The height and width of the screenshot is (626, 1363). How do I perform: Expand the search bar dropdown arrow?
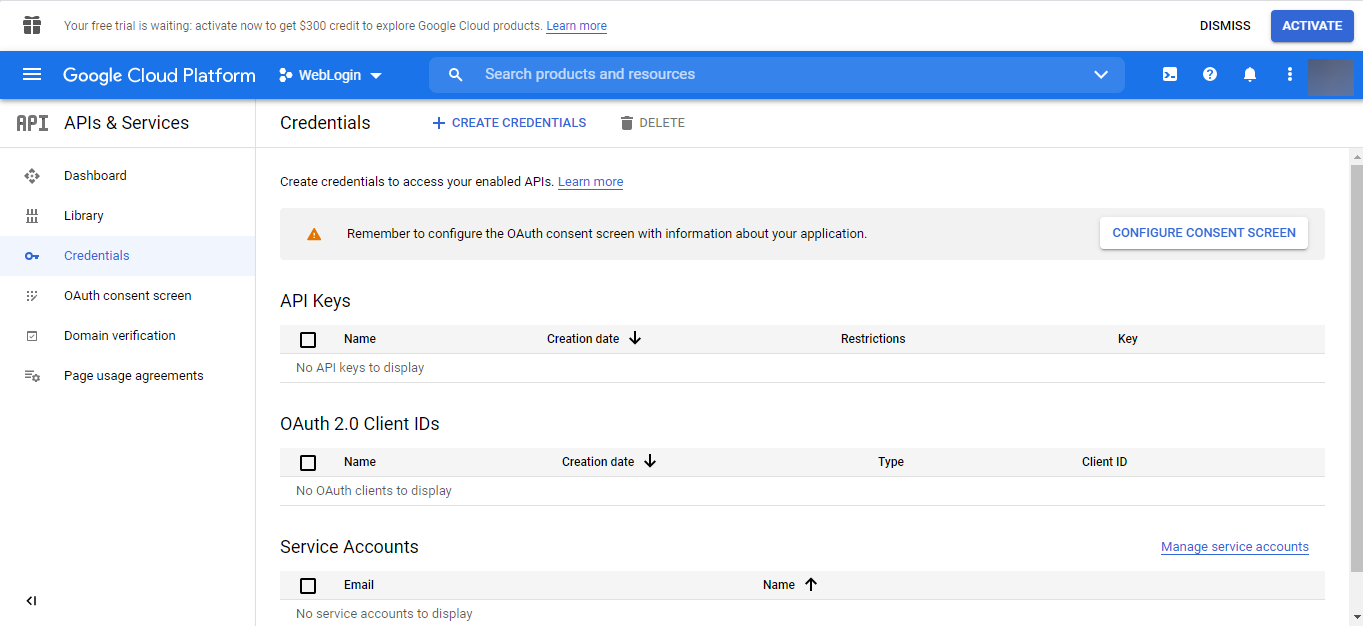1101,75
